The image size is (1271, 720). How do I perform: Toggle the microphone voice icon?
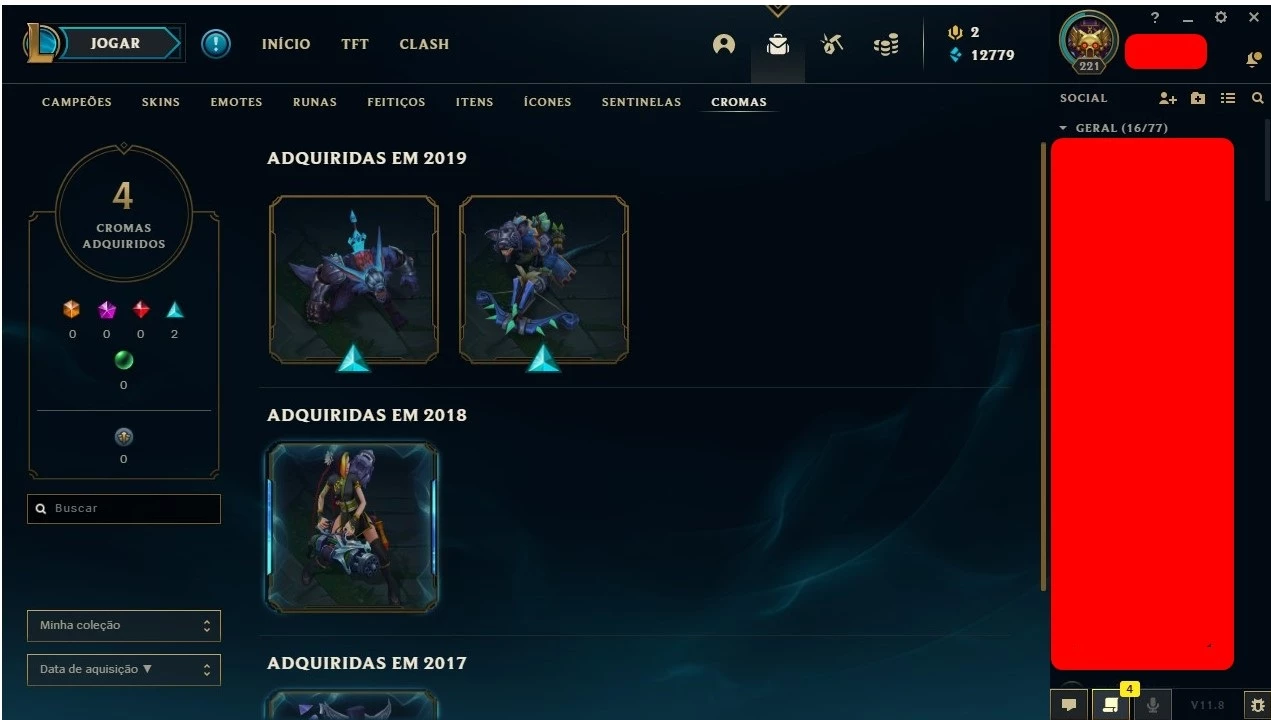click(1152, 705)
